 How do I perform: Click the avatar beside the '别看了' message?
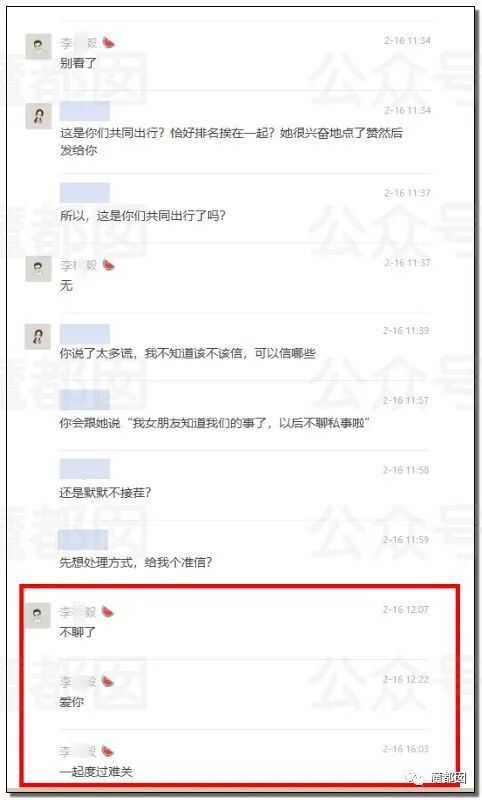[38, 47]
